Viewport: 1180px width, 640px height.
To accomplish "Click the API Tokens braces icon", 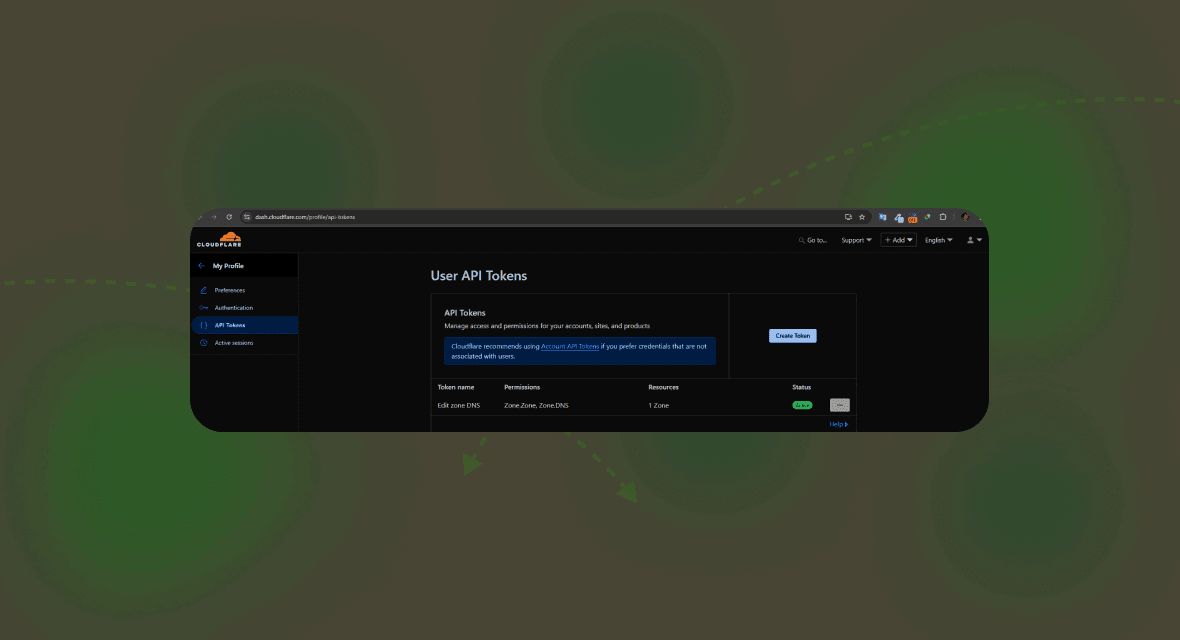I will 203,325.
